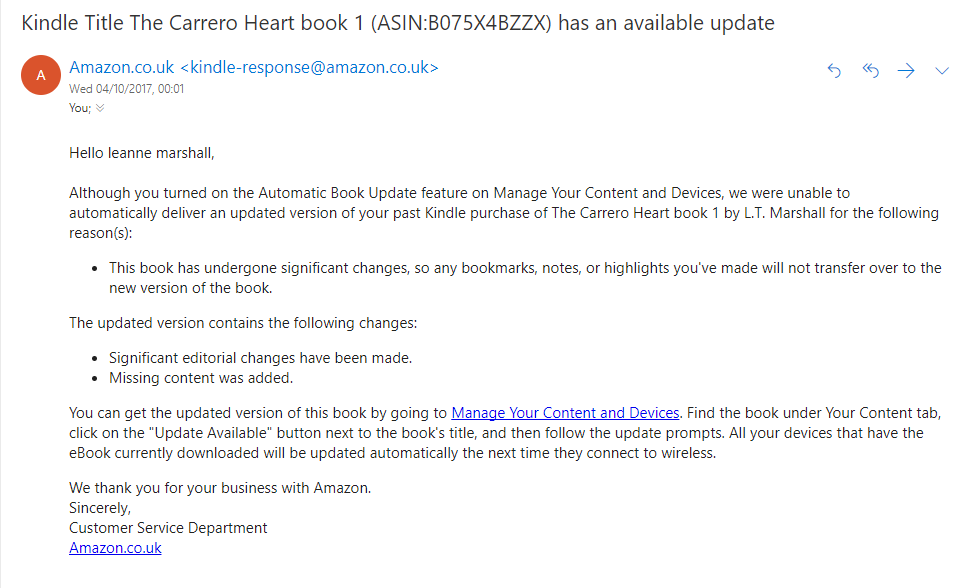Expand recipient details next to 'You;'
Screen dimensions: 964x588
[100, 108]
